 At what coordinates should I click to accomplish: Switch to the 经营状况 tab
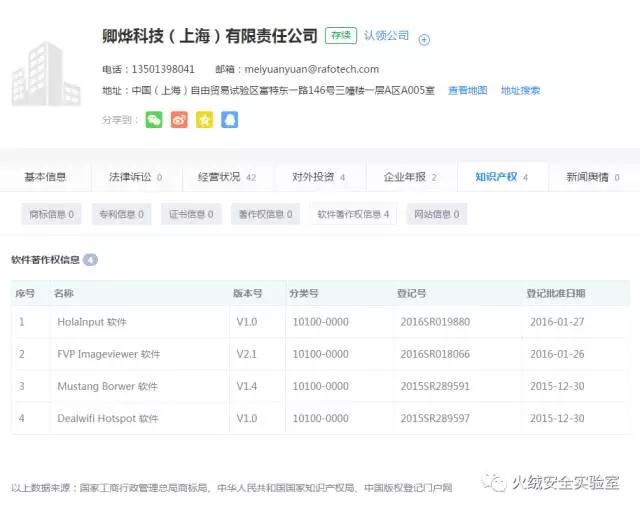(x=227, y=177)
